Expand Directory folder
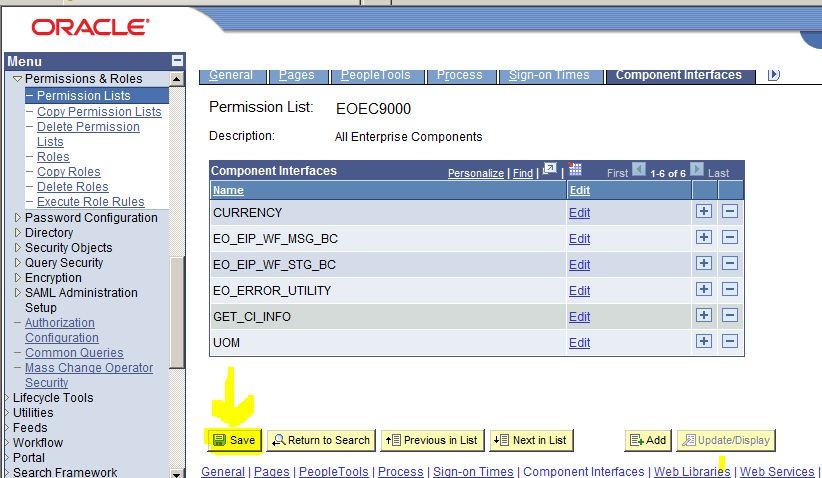 coord(17,232)
